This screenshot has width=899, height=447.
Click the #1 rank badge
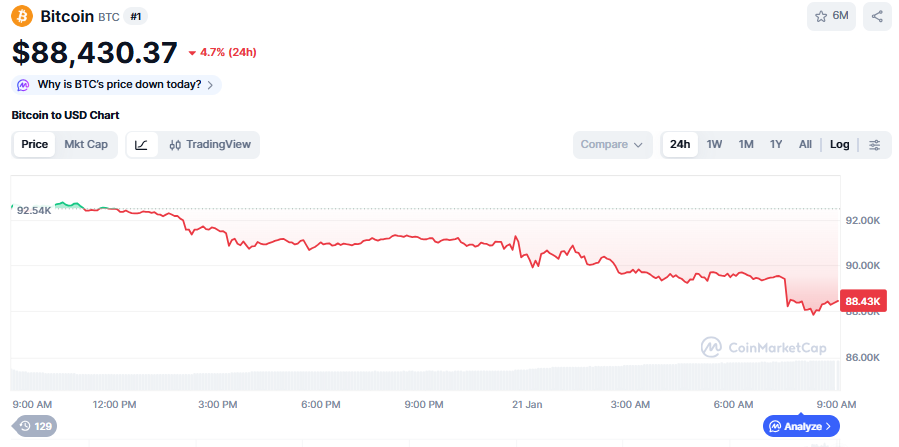coord(136,16)
